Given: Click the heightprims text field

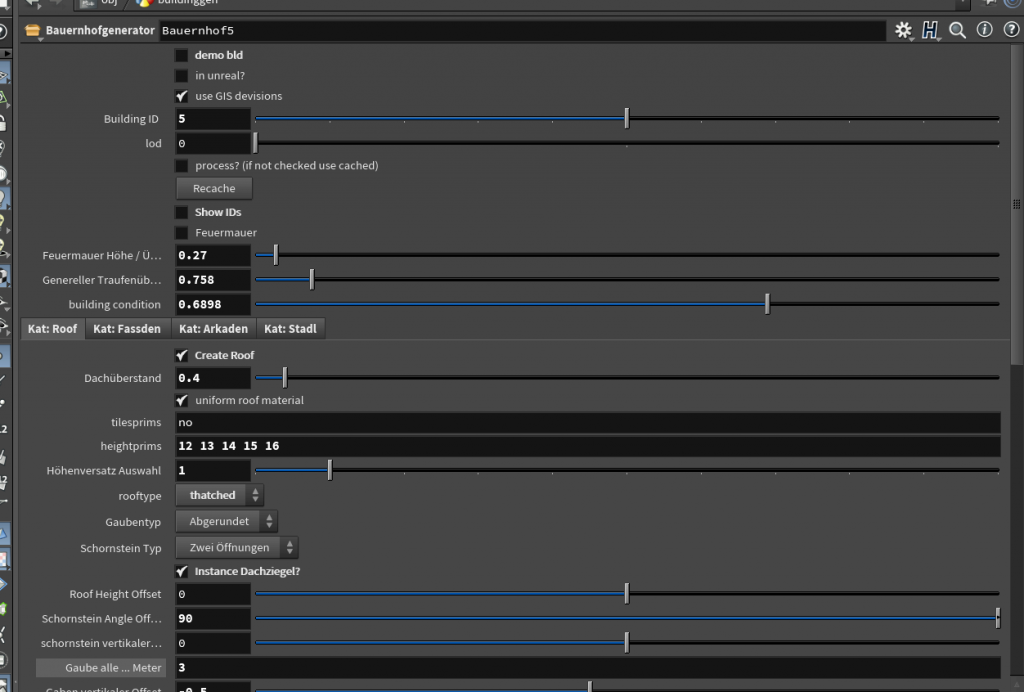Looking at the screenshot, I should [588, 446].
